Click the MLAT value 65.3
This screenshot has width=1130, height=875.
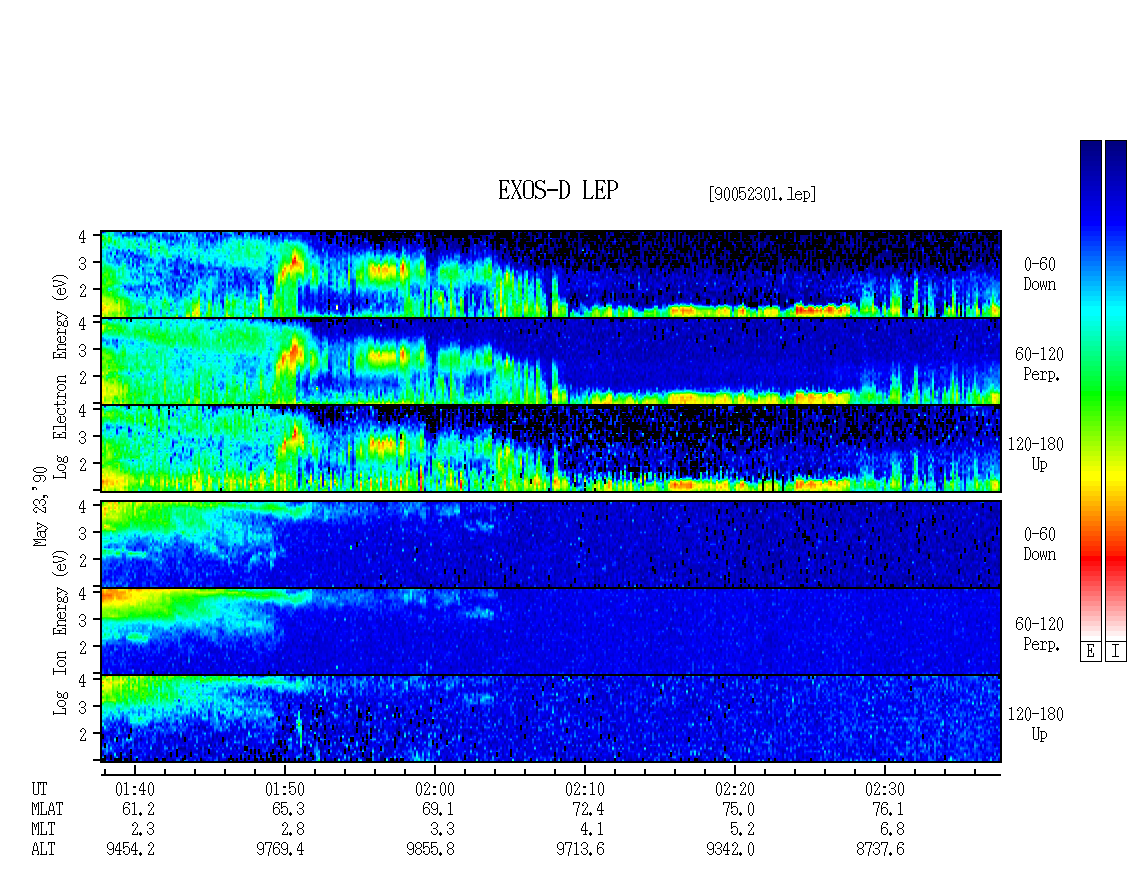(288, 809)
